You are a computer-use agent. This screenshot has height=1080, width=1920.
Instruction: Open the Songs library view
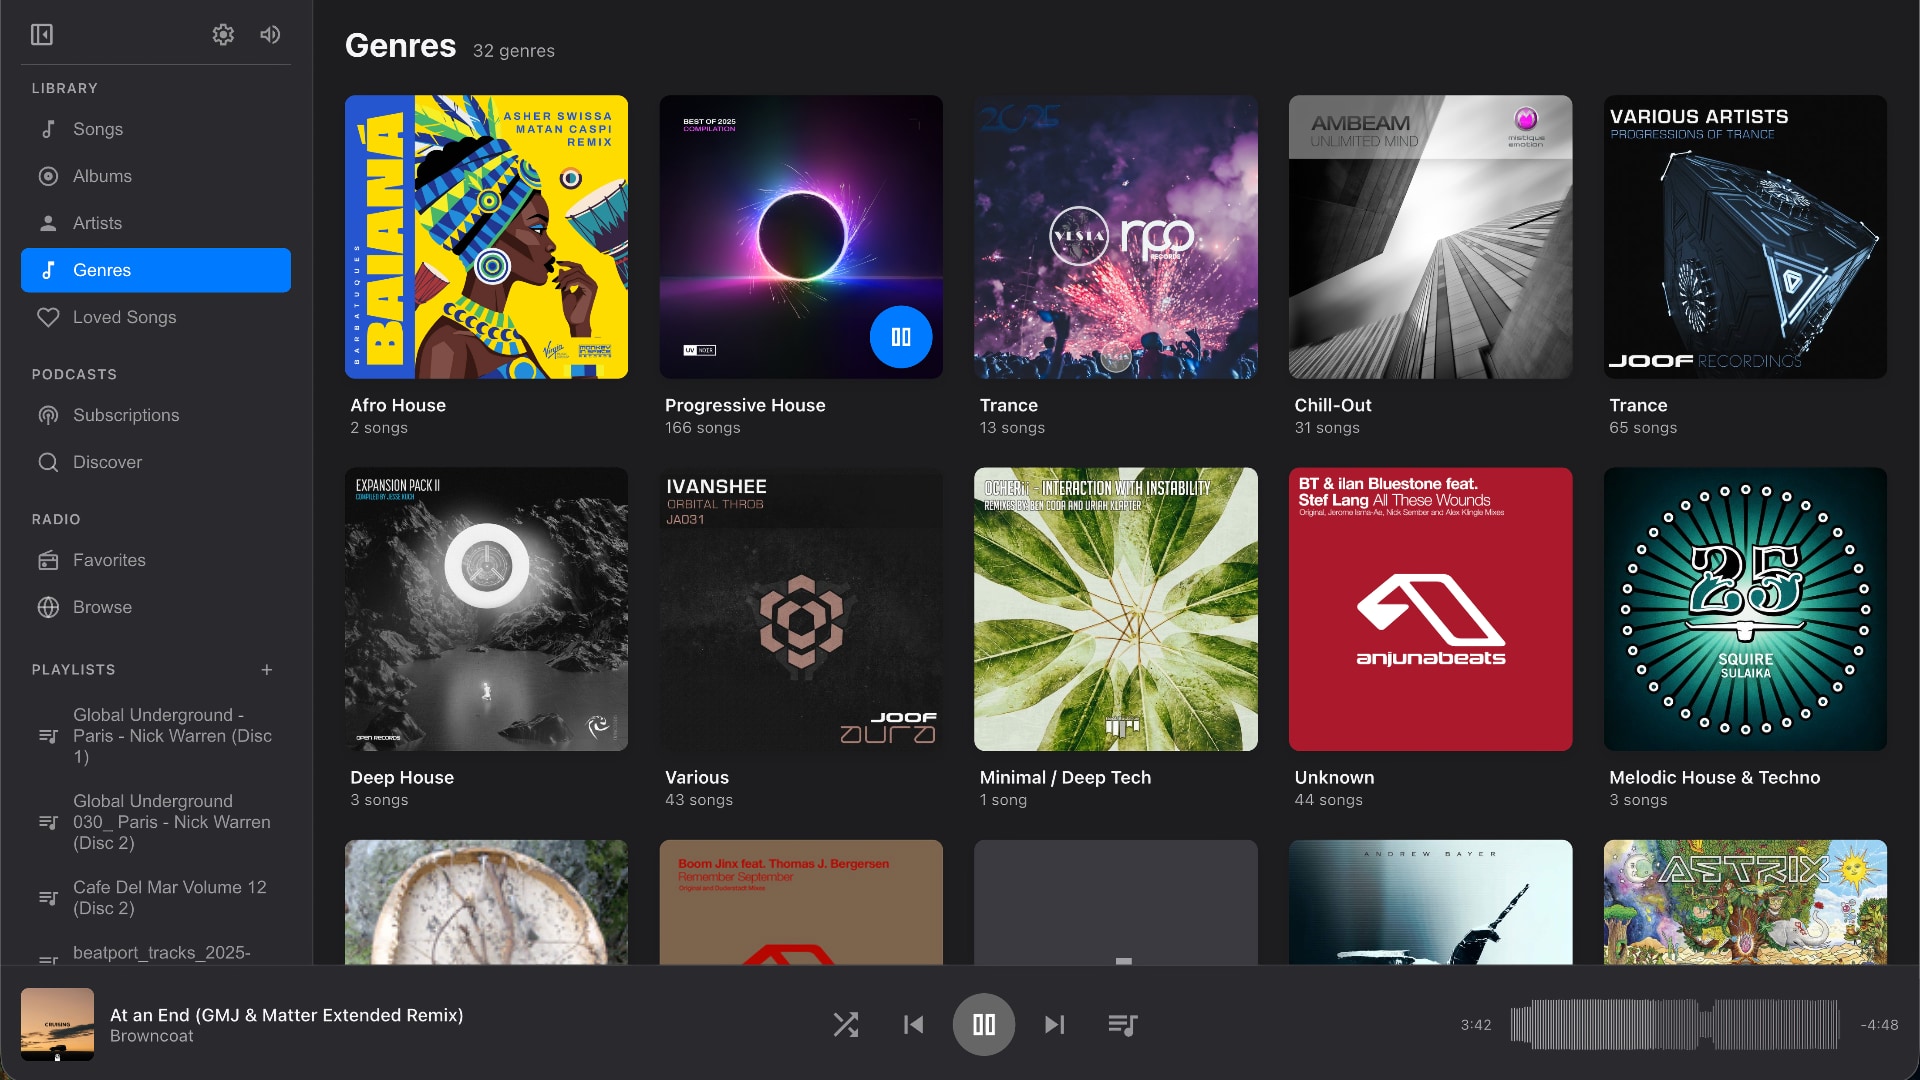point(156,129)
